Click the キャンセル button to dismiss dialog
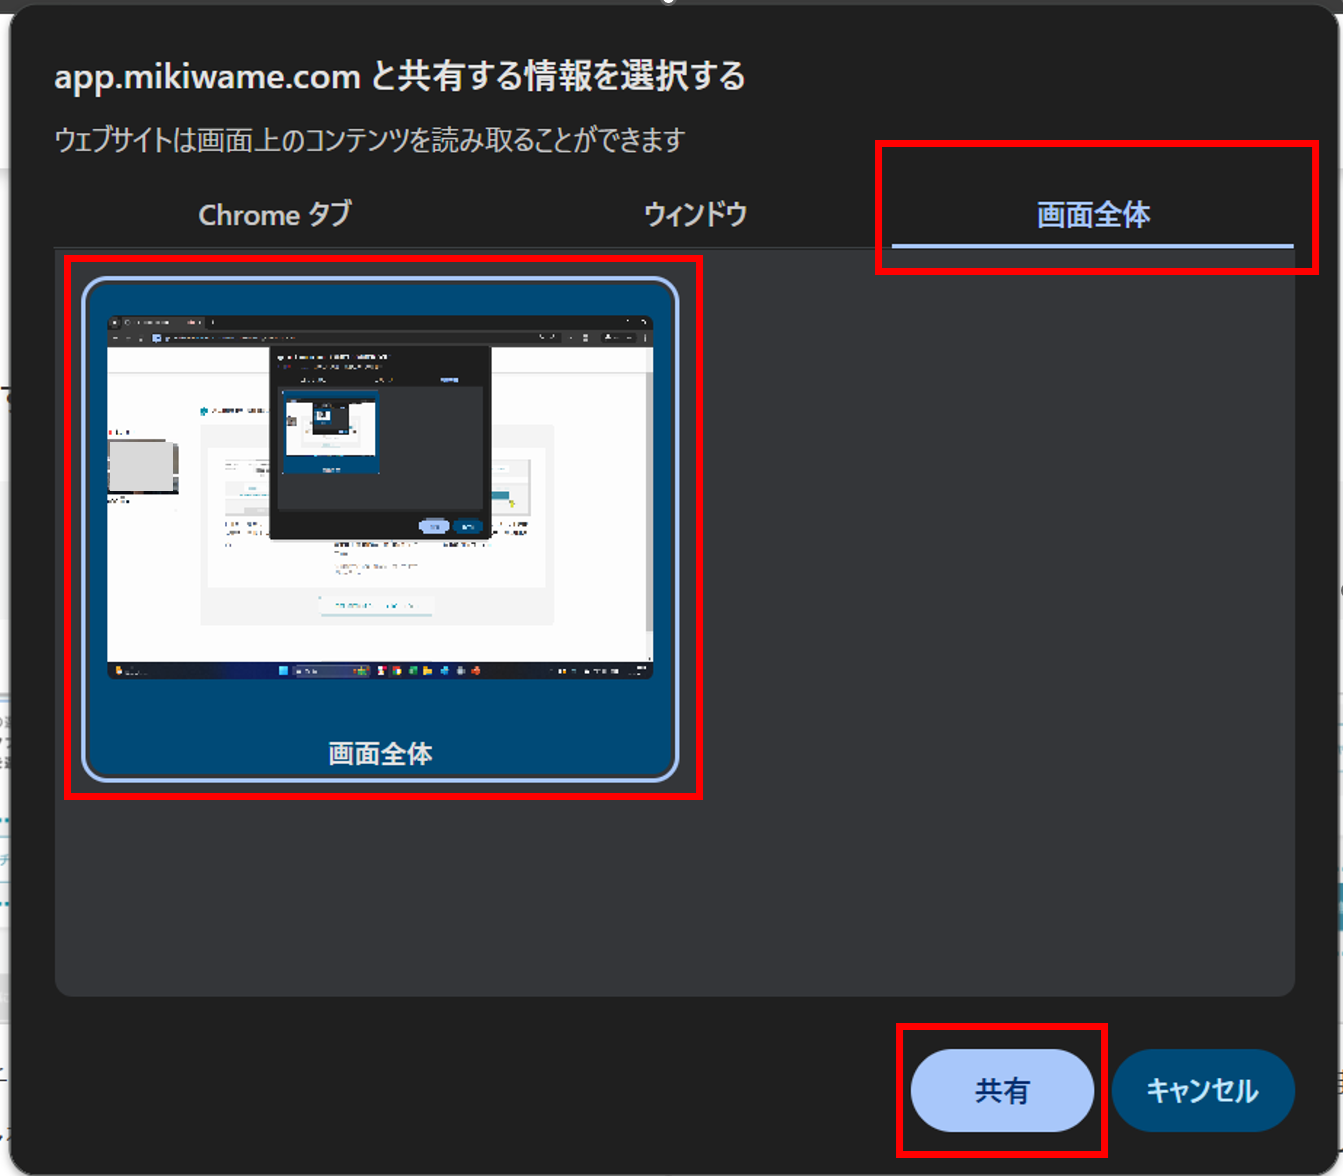This screenshot has width=1343, height=1176. tap(1203, 1090)
